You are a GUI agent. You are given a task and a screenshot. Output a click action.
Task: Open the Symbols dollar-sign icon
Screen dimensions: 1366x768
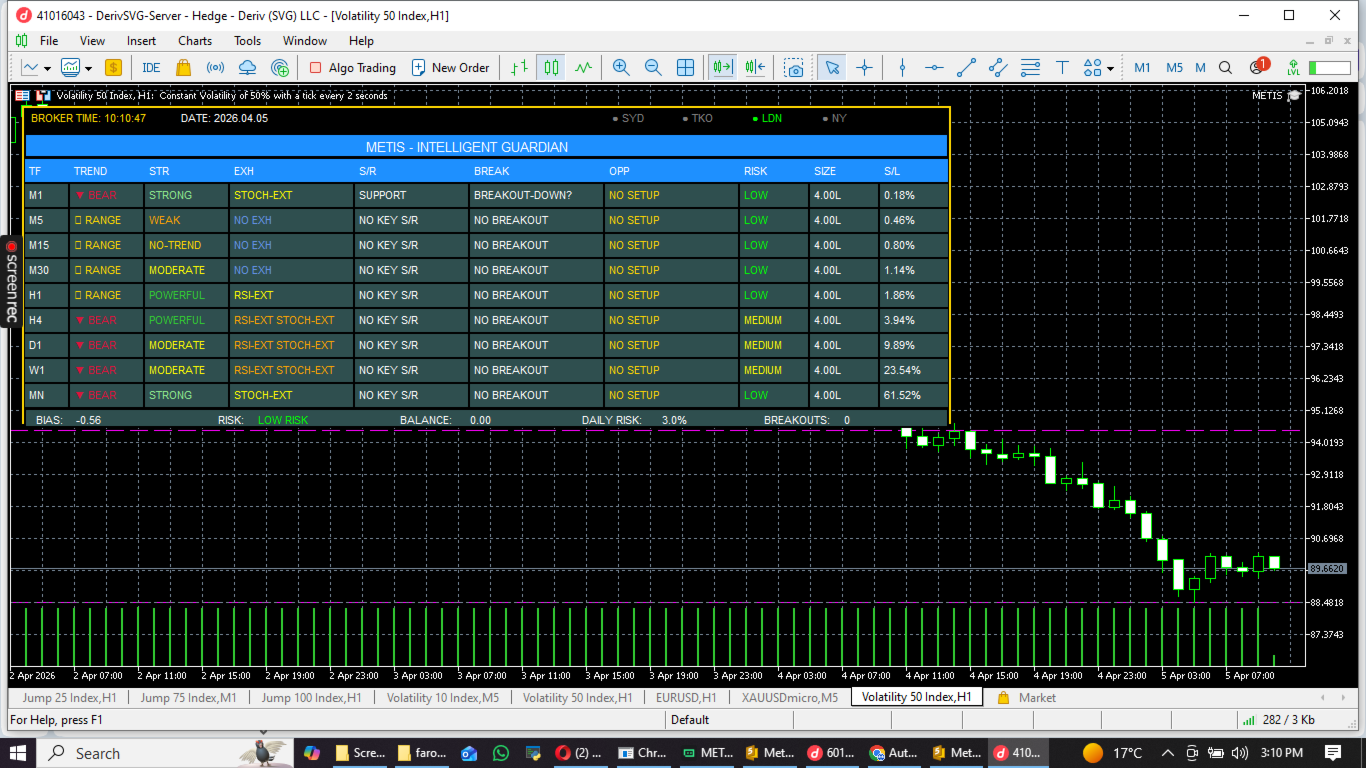coord(113,68)
